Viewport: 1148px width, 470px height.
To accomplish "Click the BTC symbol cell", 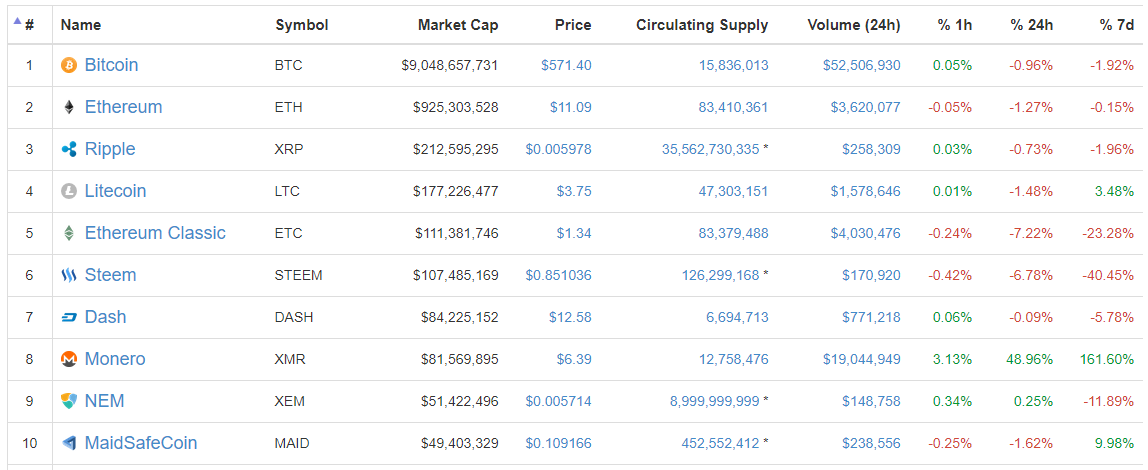I will tap(288, 65).
